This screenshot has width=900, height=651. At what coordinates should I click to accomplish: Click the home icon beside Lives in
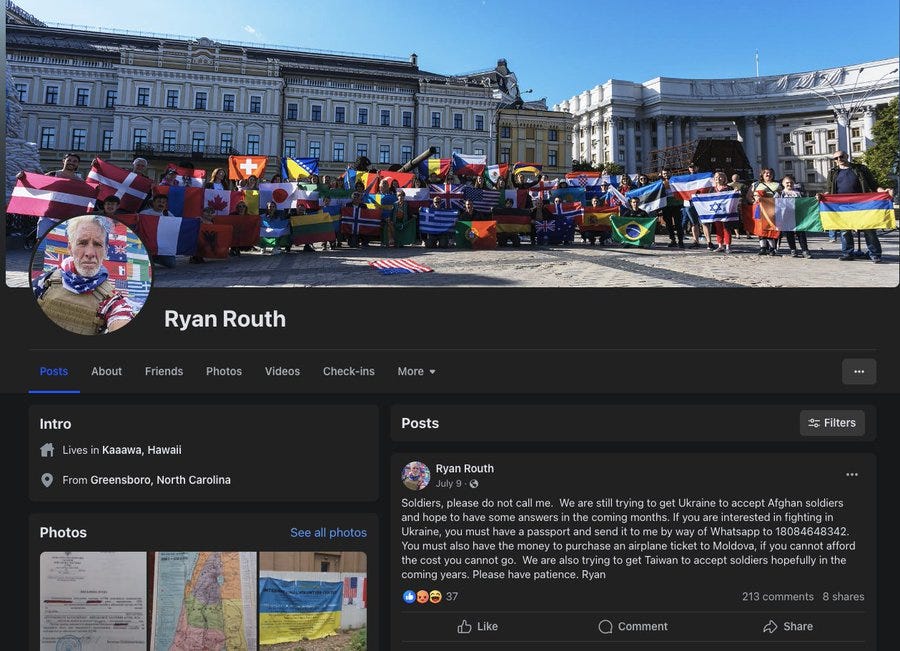coord(47,450)
